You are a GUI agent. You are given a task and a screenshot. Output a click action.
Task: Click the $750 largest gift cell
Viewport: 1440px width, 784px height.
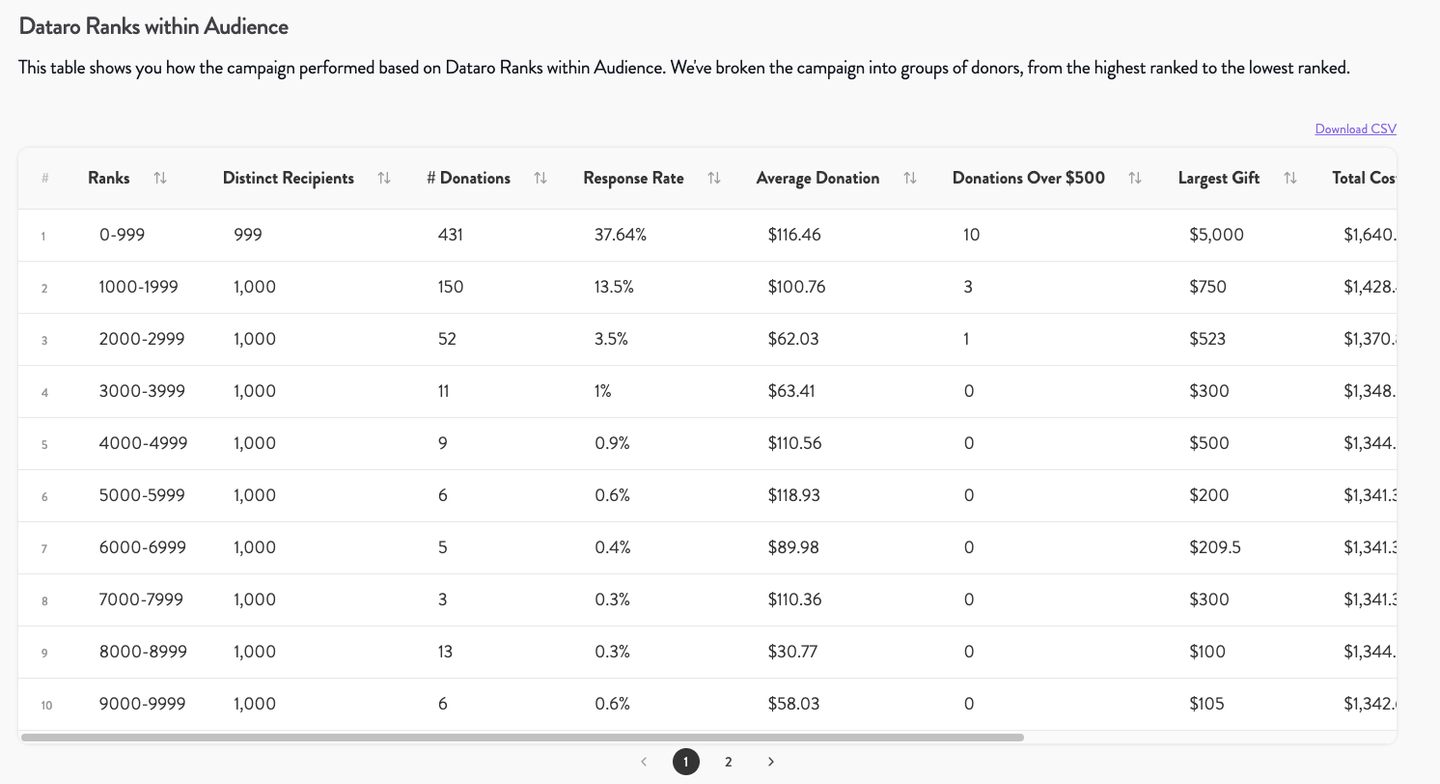(x=1208, y=287)
